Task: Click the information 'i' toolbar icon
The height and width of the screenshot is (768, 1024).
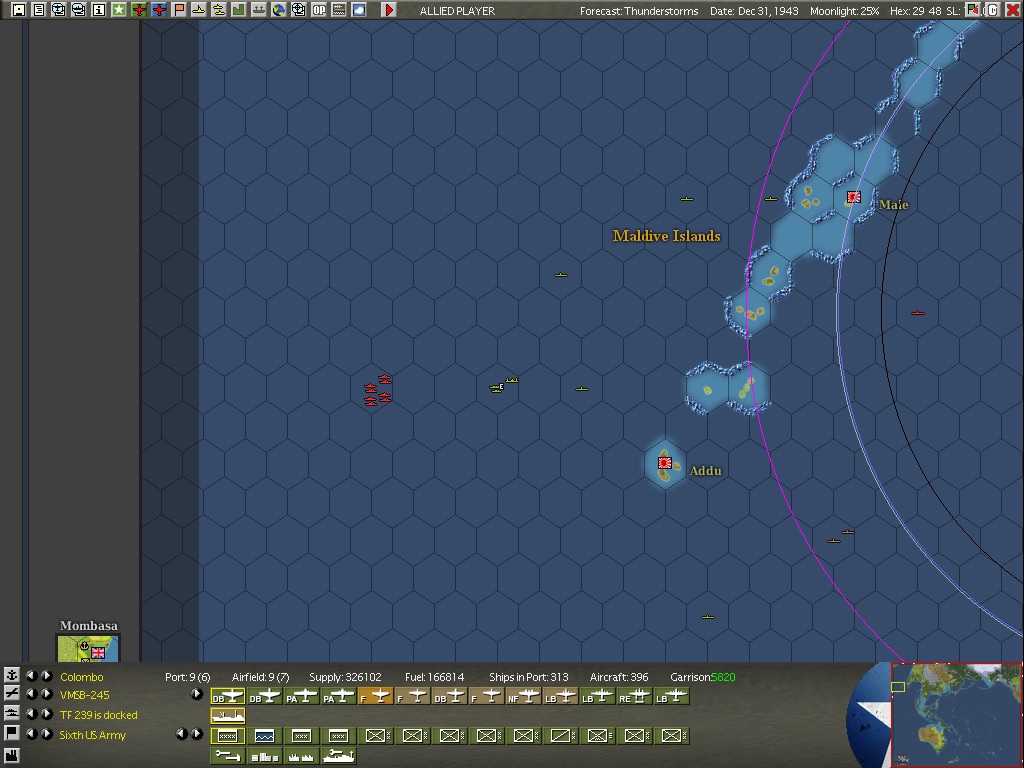Action: (x=99, y=10)
